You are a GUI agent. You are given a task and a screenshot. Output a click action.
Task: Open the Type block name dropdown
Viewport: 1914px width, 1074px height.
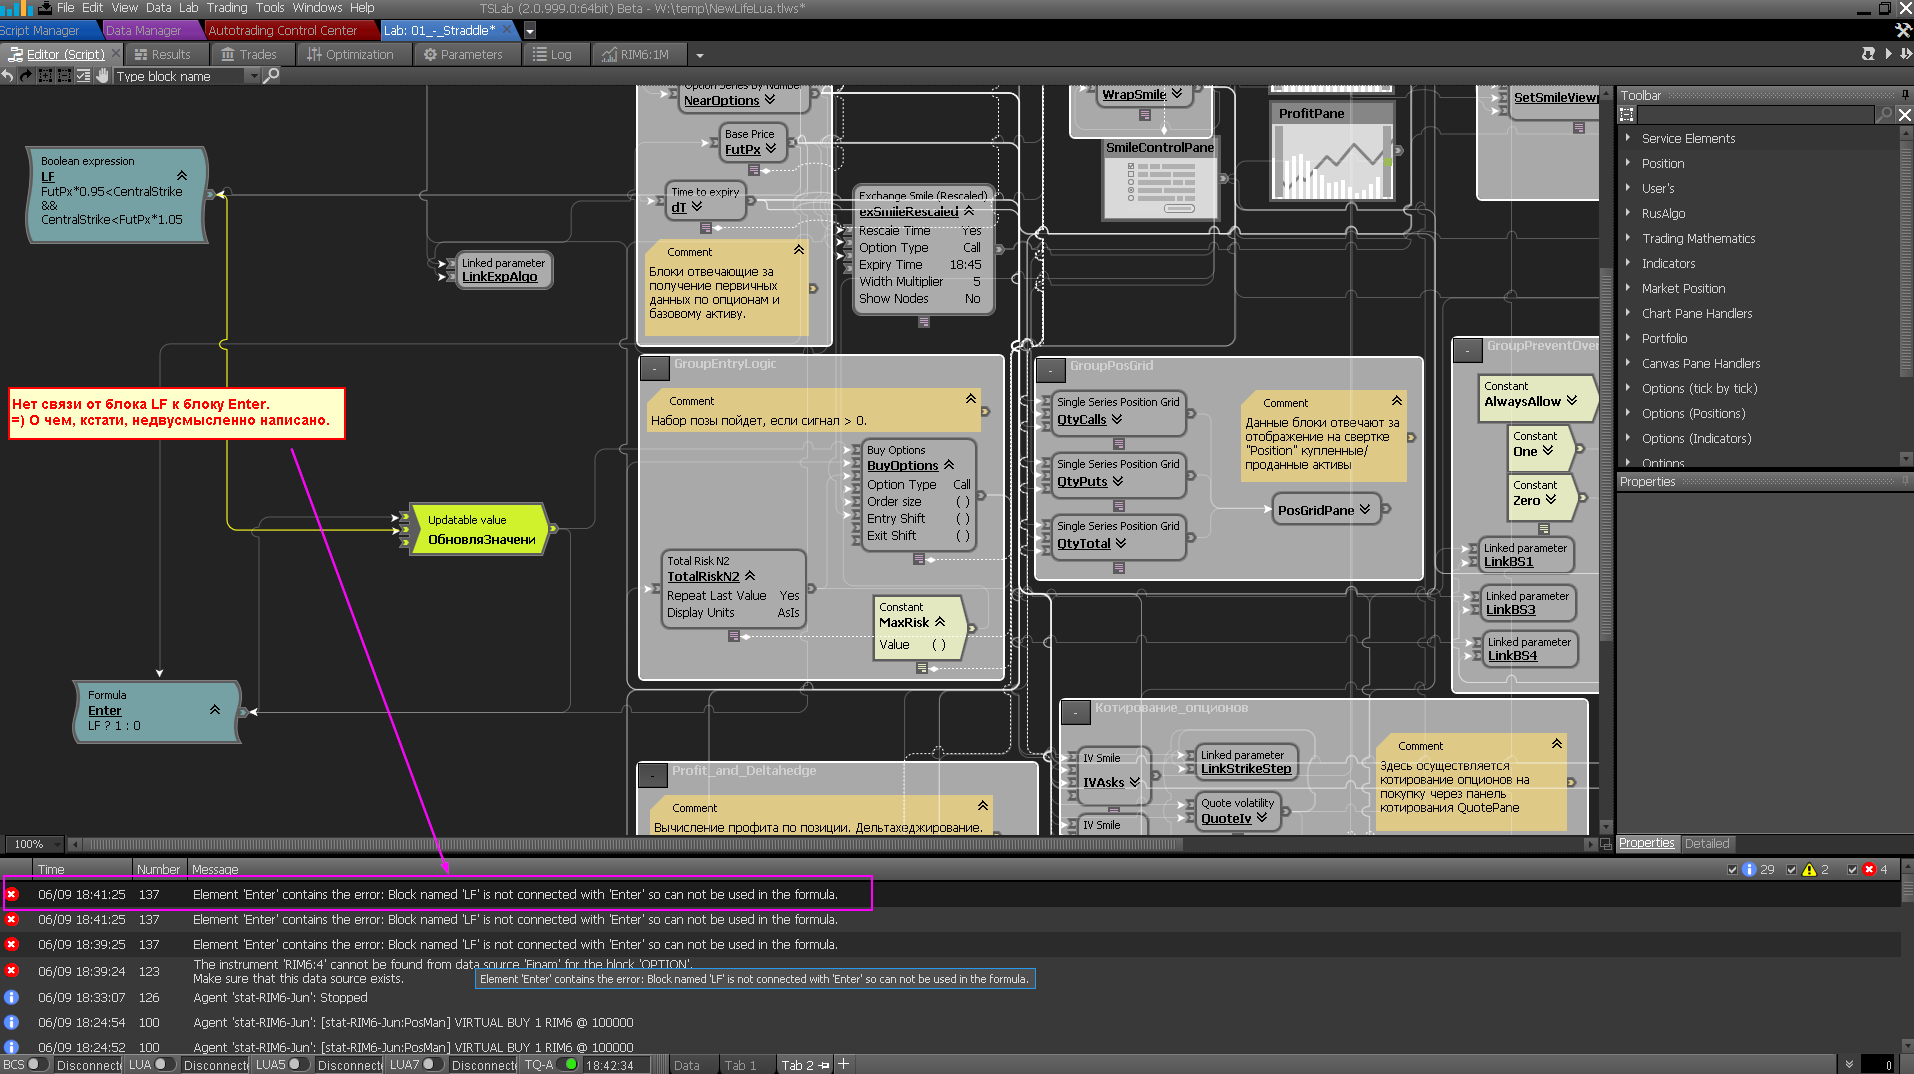[x=253, y=76]
